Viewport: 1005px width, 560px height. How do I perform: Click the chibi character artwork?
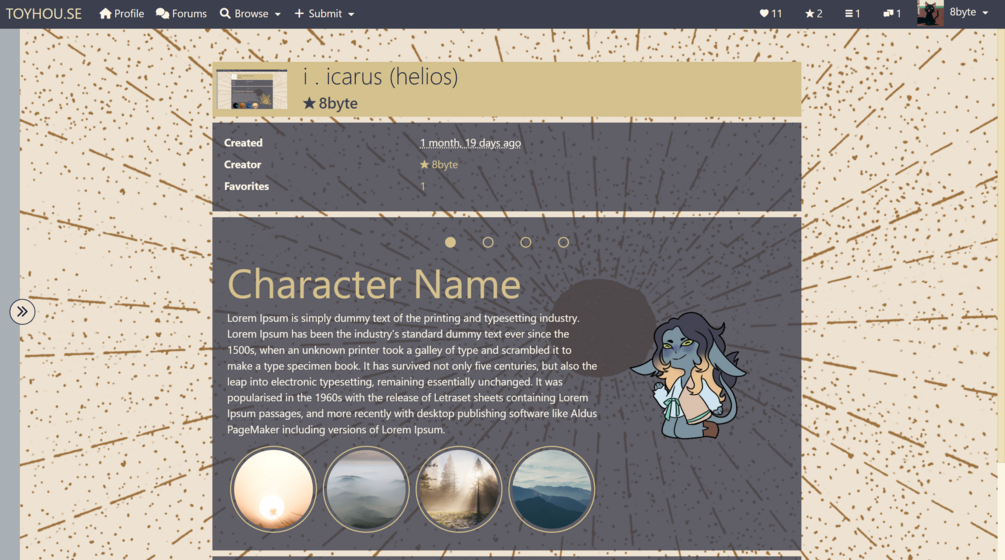689,375
